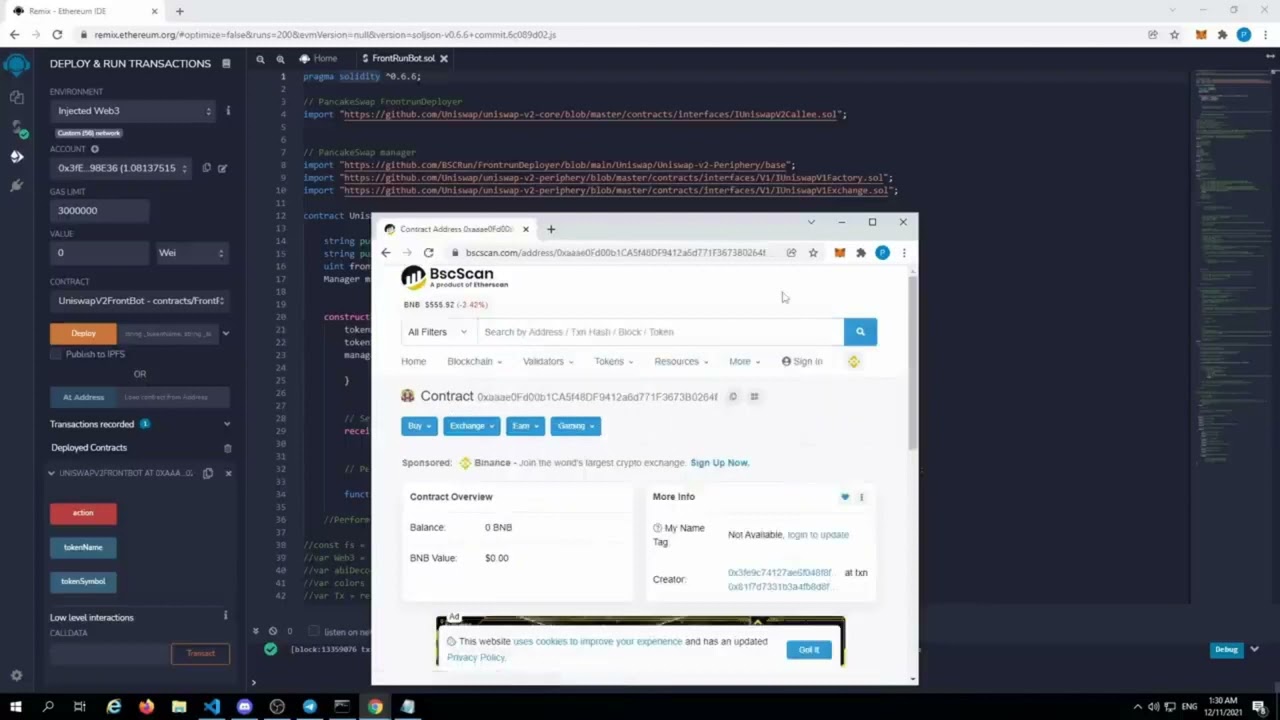Click BscScan search magnifier button
Screen dimensions: 1280x720
tap(860, 332)
